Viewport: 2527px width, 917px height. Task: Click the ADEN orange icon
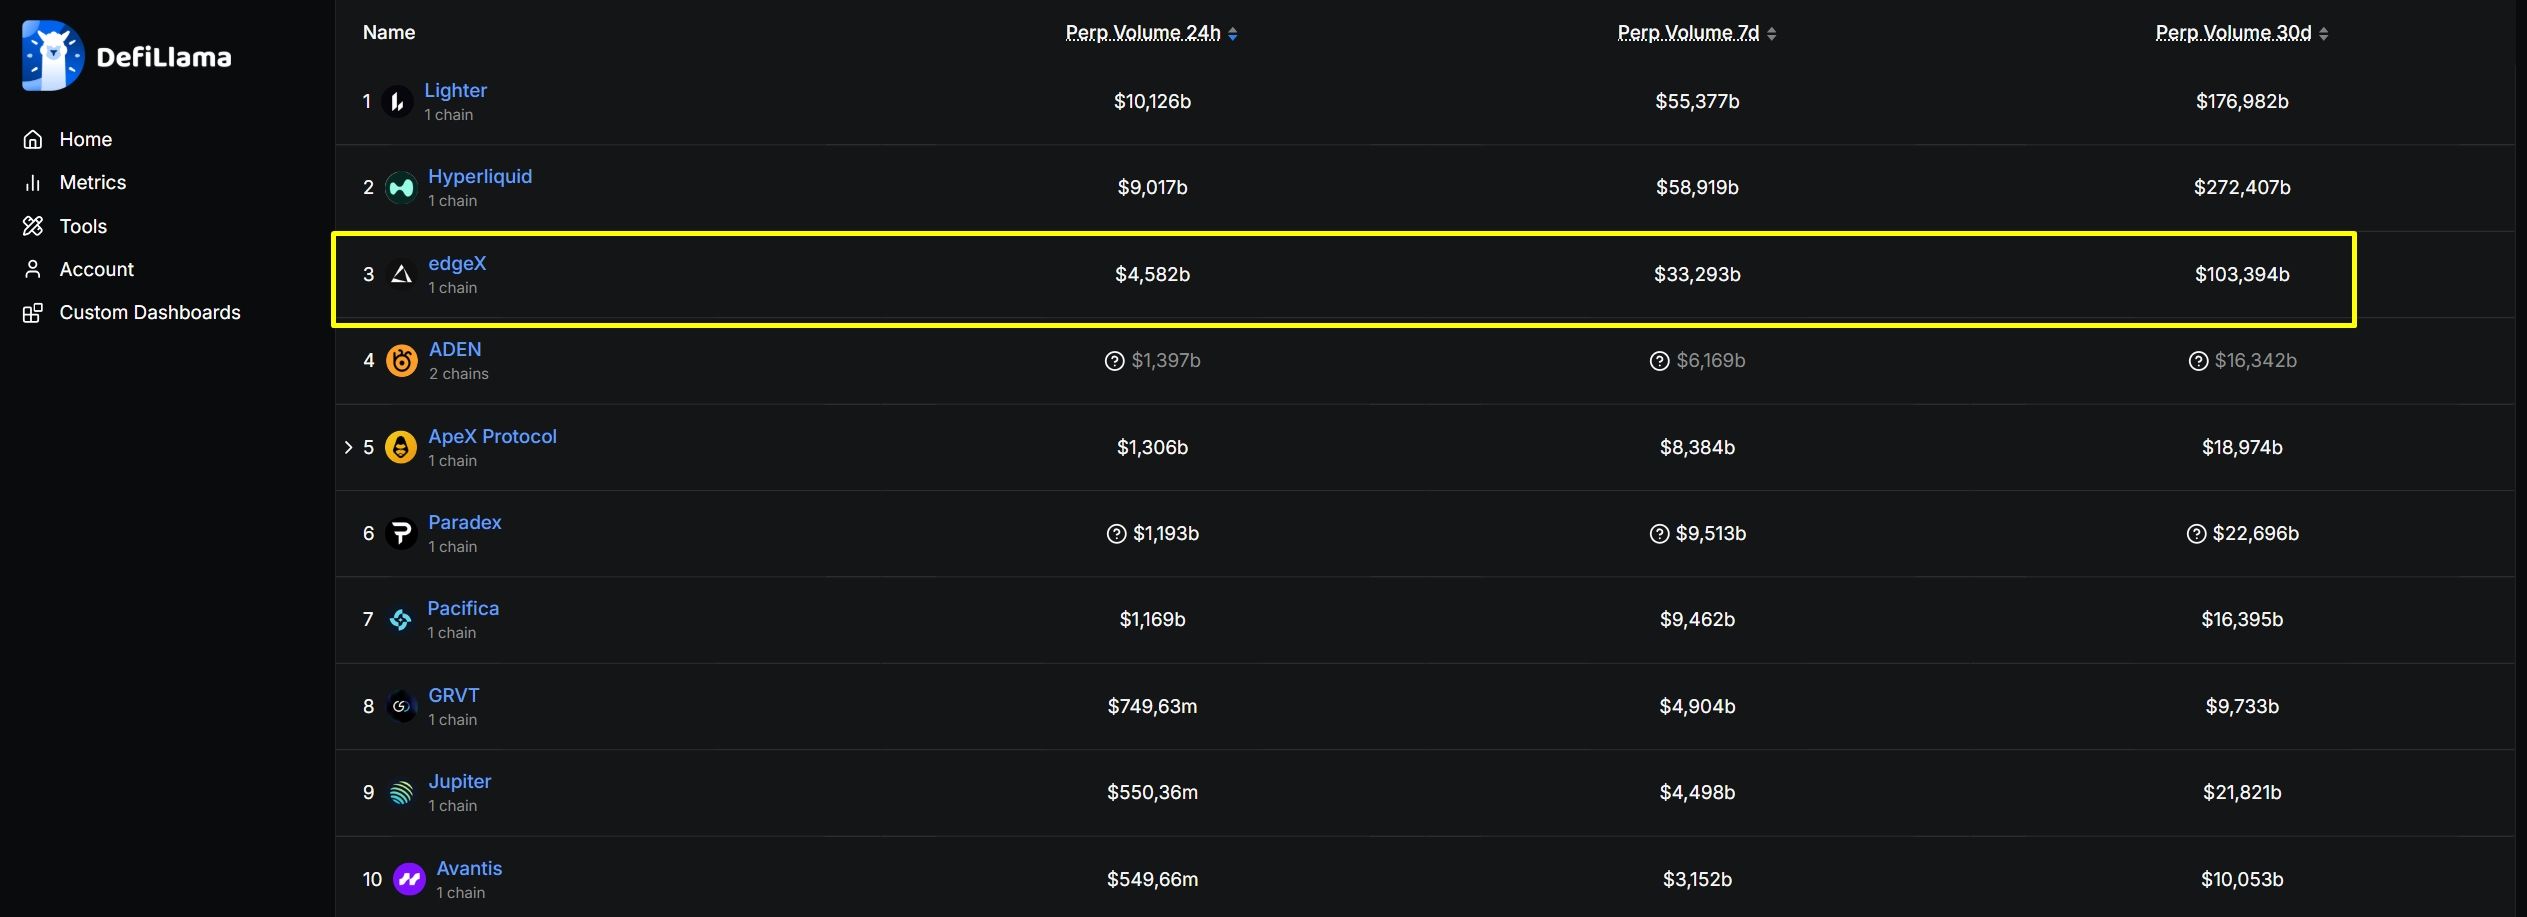coord(401,361)
